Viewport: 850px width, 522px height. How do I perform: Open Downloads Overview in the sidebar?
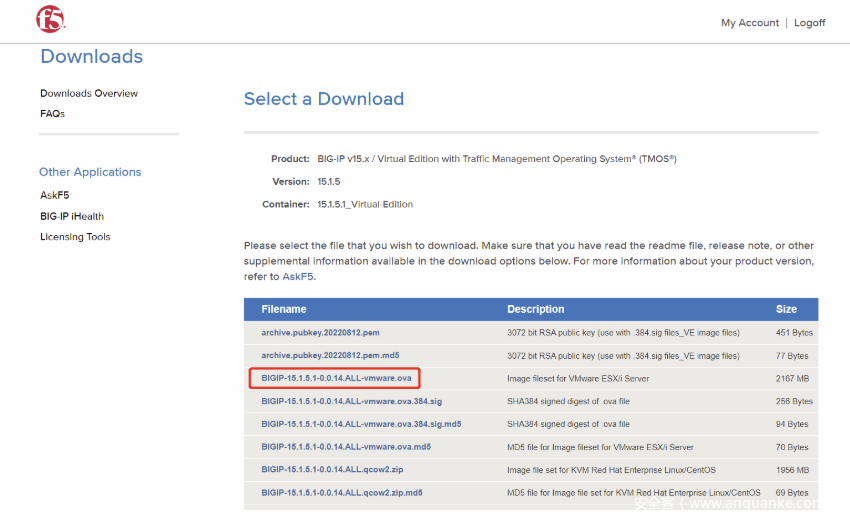click(89, 93)
